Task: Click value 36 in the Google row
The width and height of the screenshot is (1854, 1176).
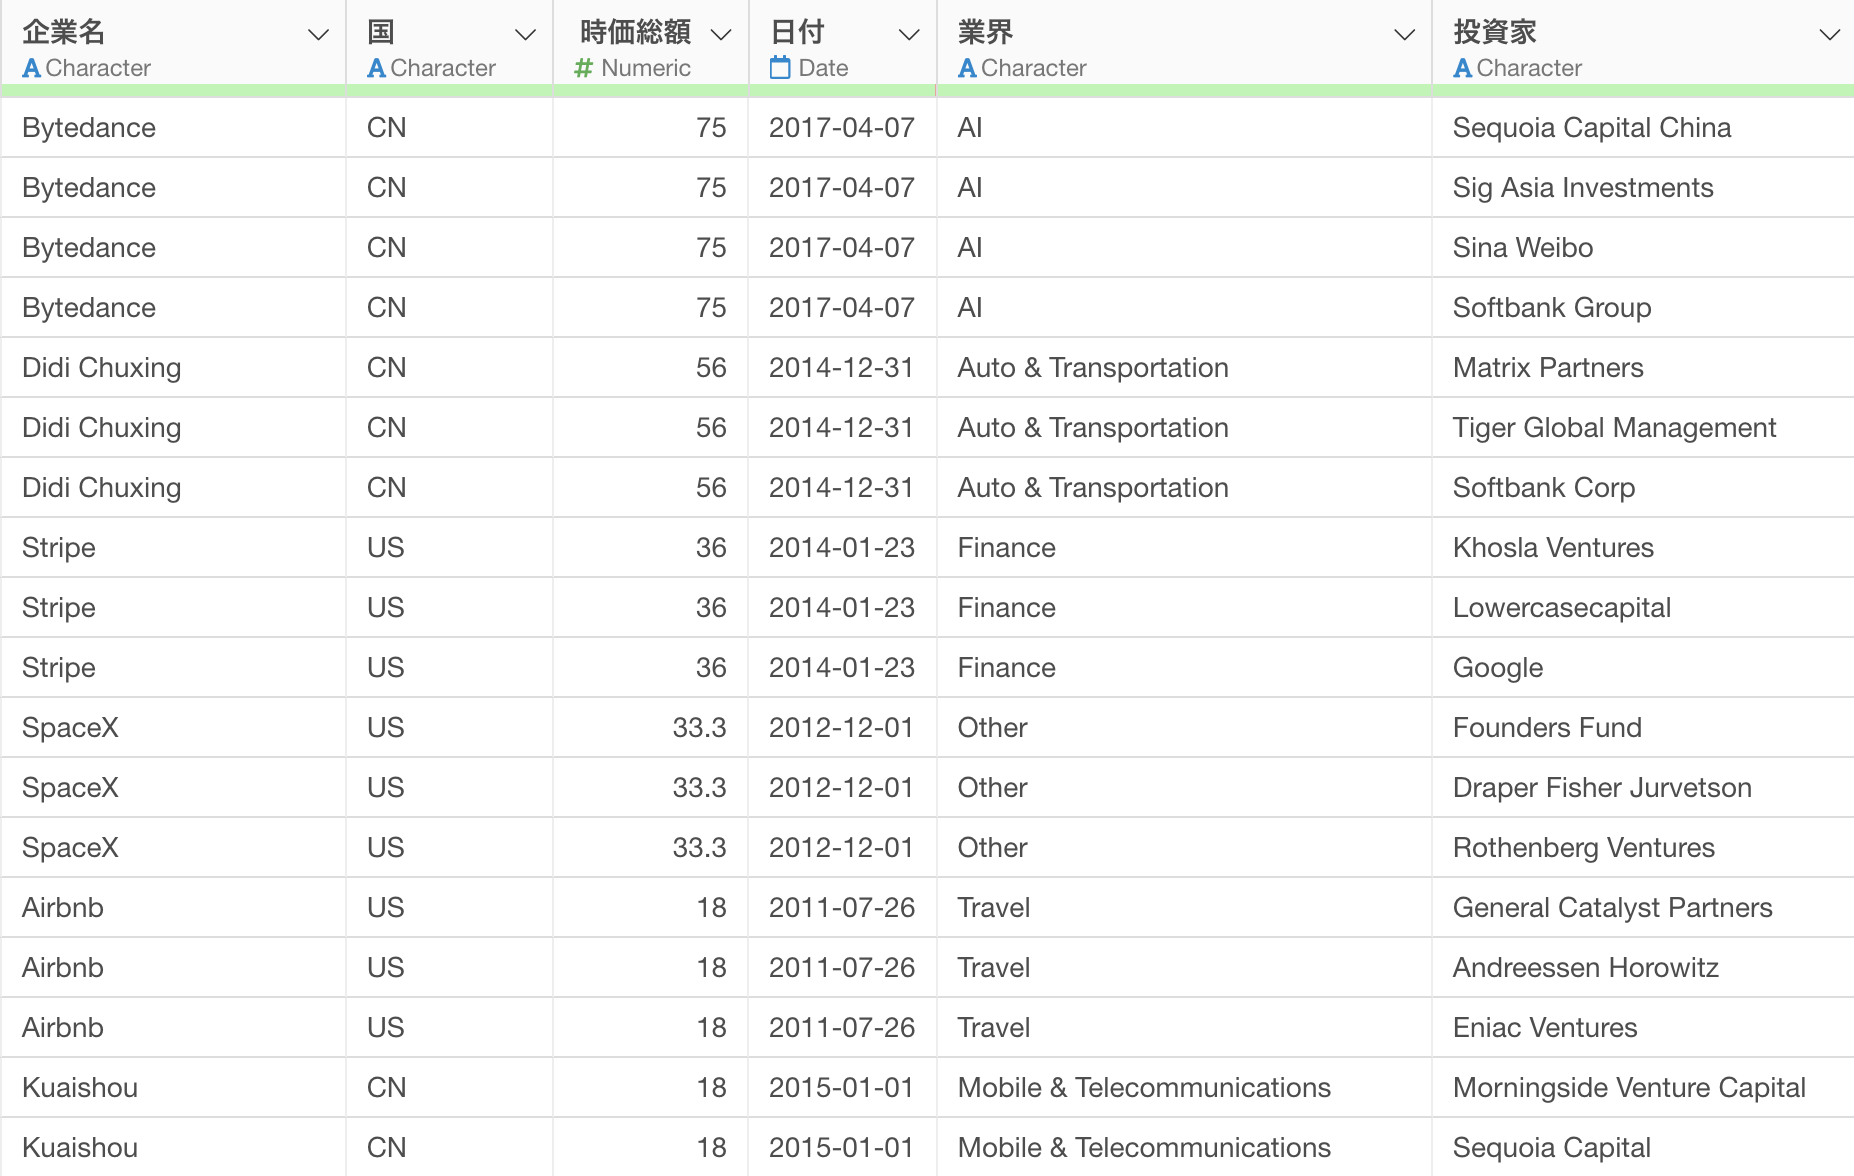Action: [711, 668]
